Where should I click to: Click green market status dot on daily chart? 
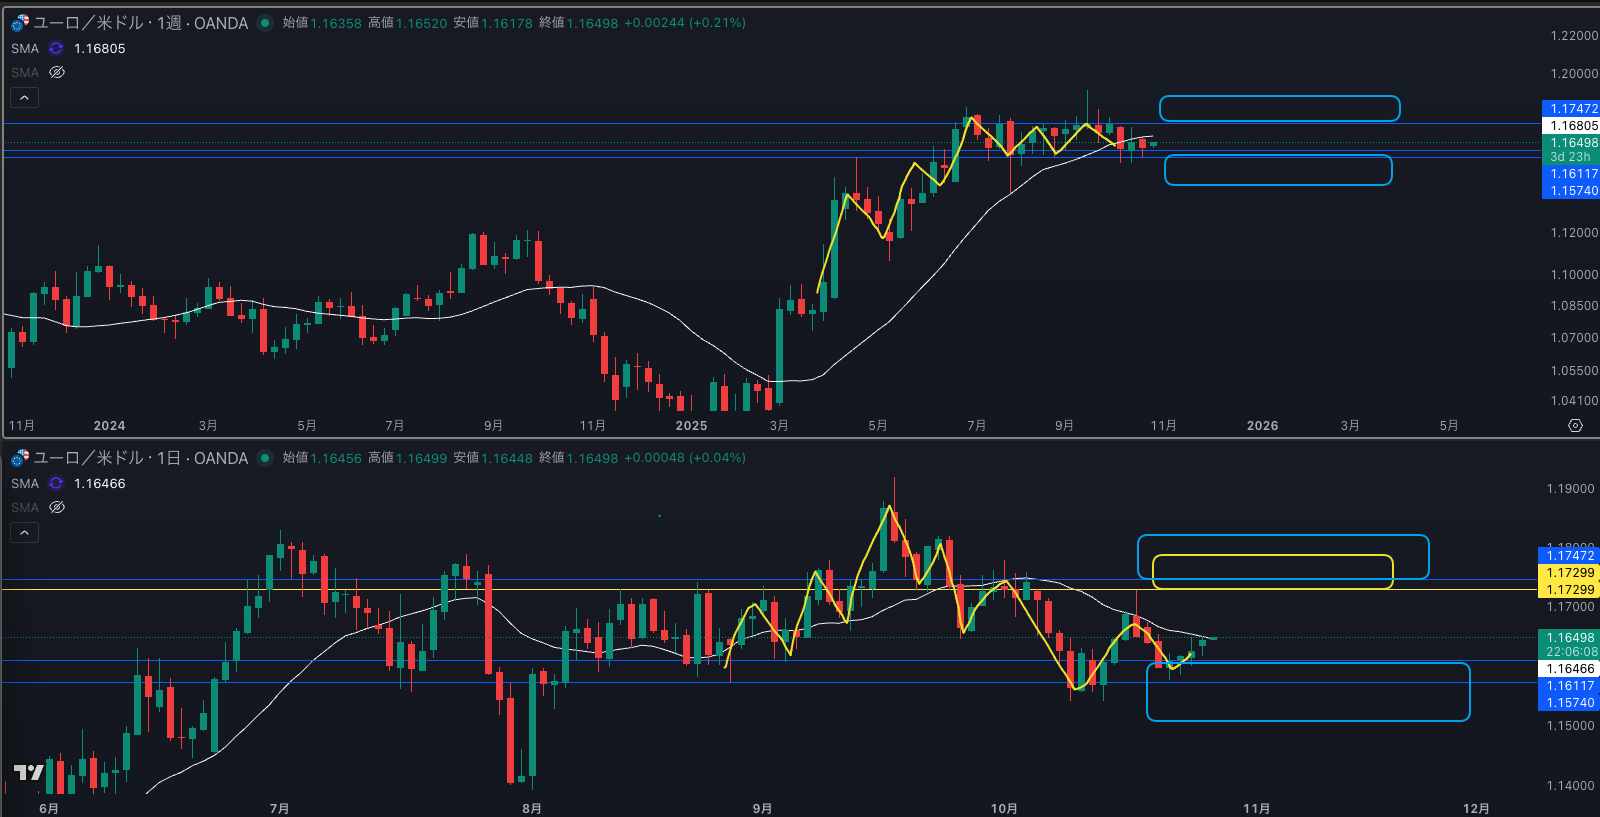(x=265, y=458)
